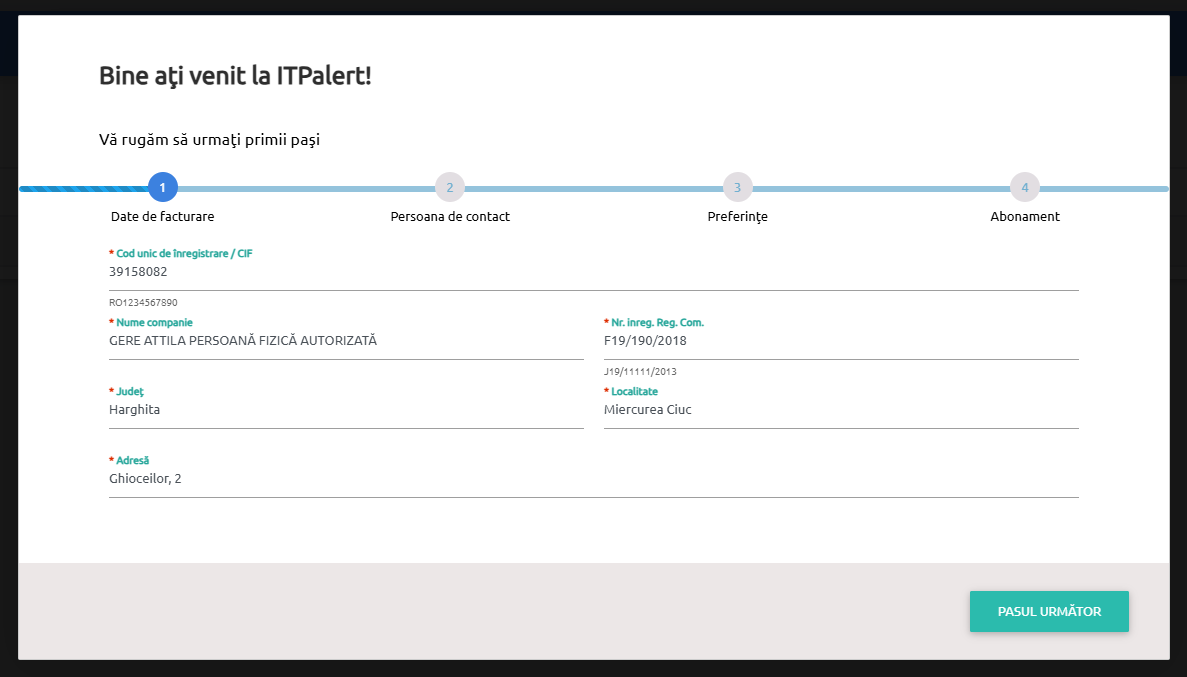The width and height of the screenshot is (1187, 677).
Task: Click the Abonament step label
Action: tap(1025, 217)
